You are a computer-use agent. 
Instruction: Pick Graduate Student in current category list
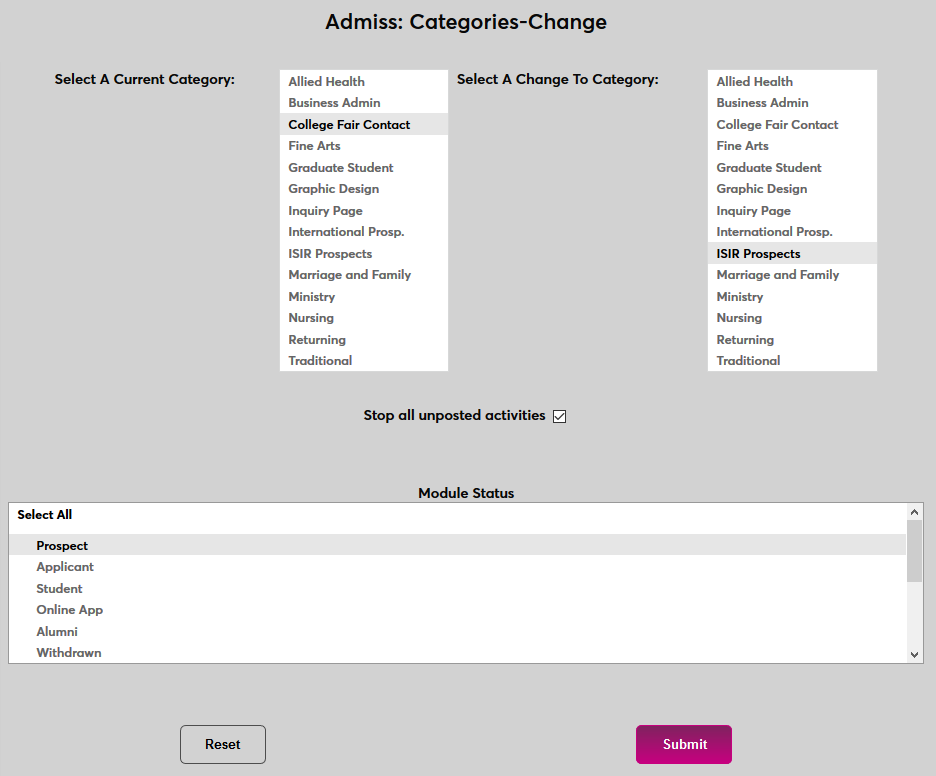tap(341, 168)
